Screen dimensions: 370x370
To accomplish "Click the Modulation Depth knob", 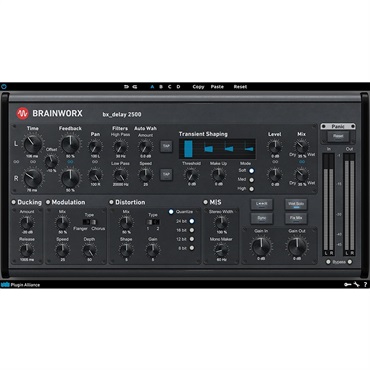I will point(89,250).
